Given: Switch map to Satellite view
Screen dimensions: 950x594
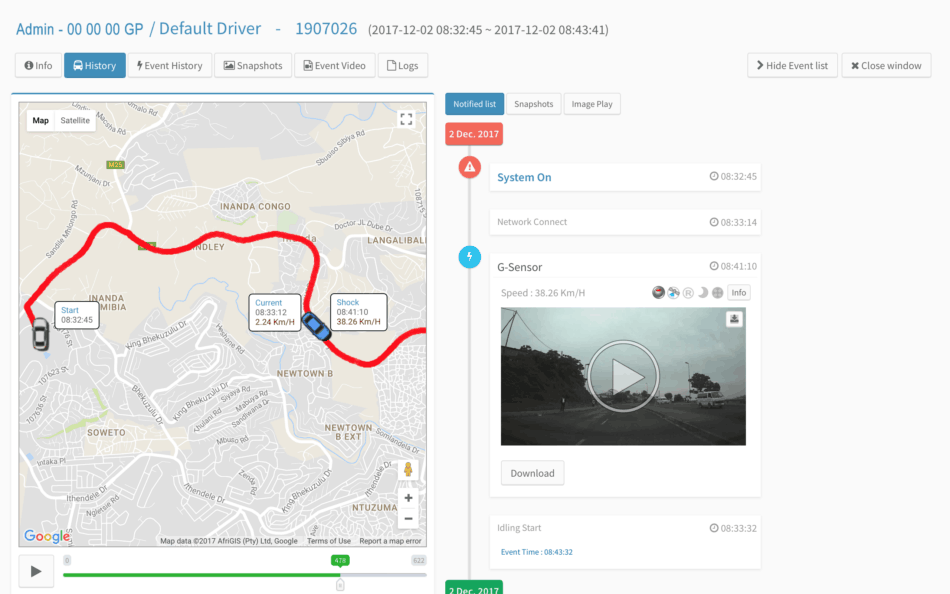Looking at the screenshot, I should (x=75, y=121).
